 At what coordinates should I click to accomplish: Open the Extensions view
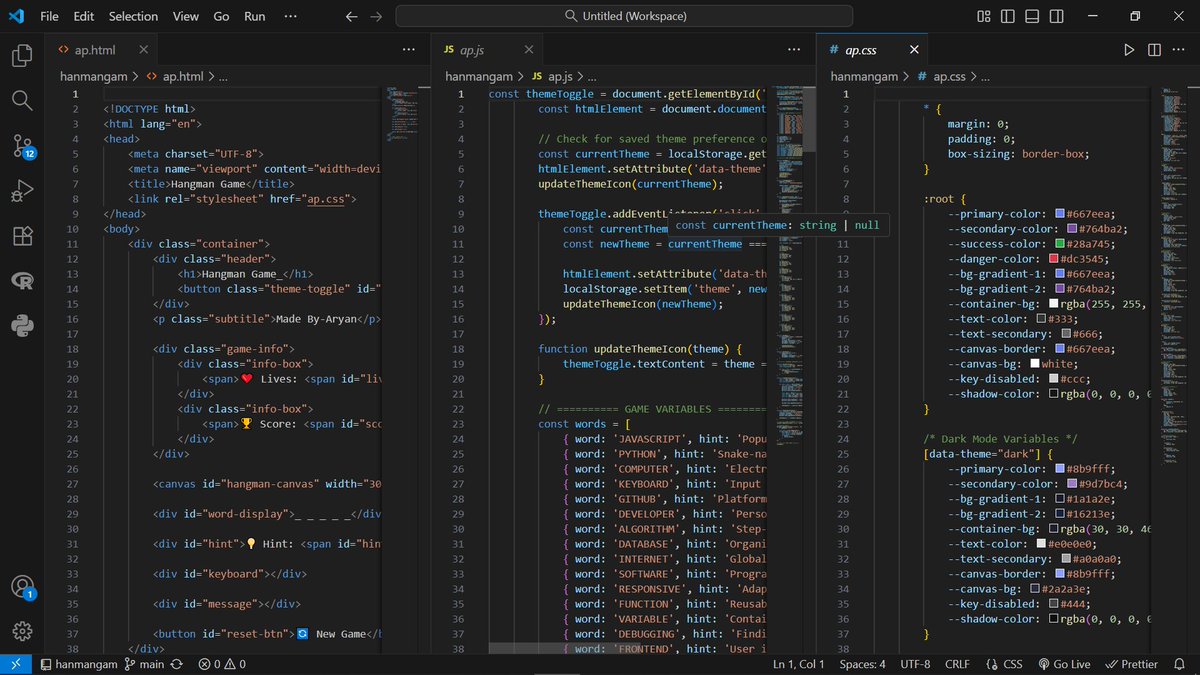(22, 236)
